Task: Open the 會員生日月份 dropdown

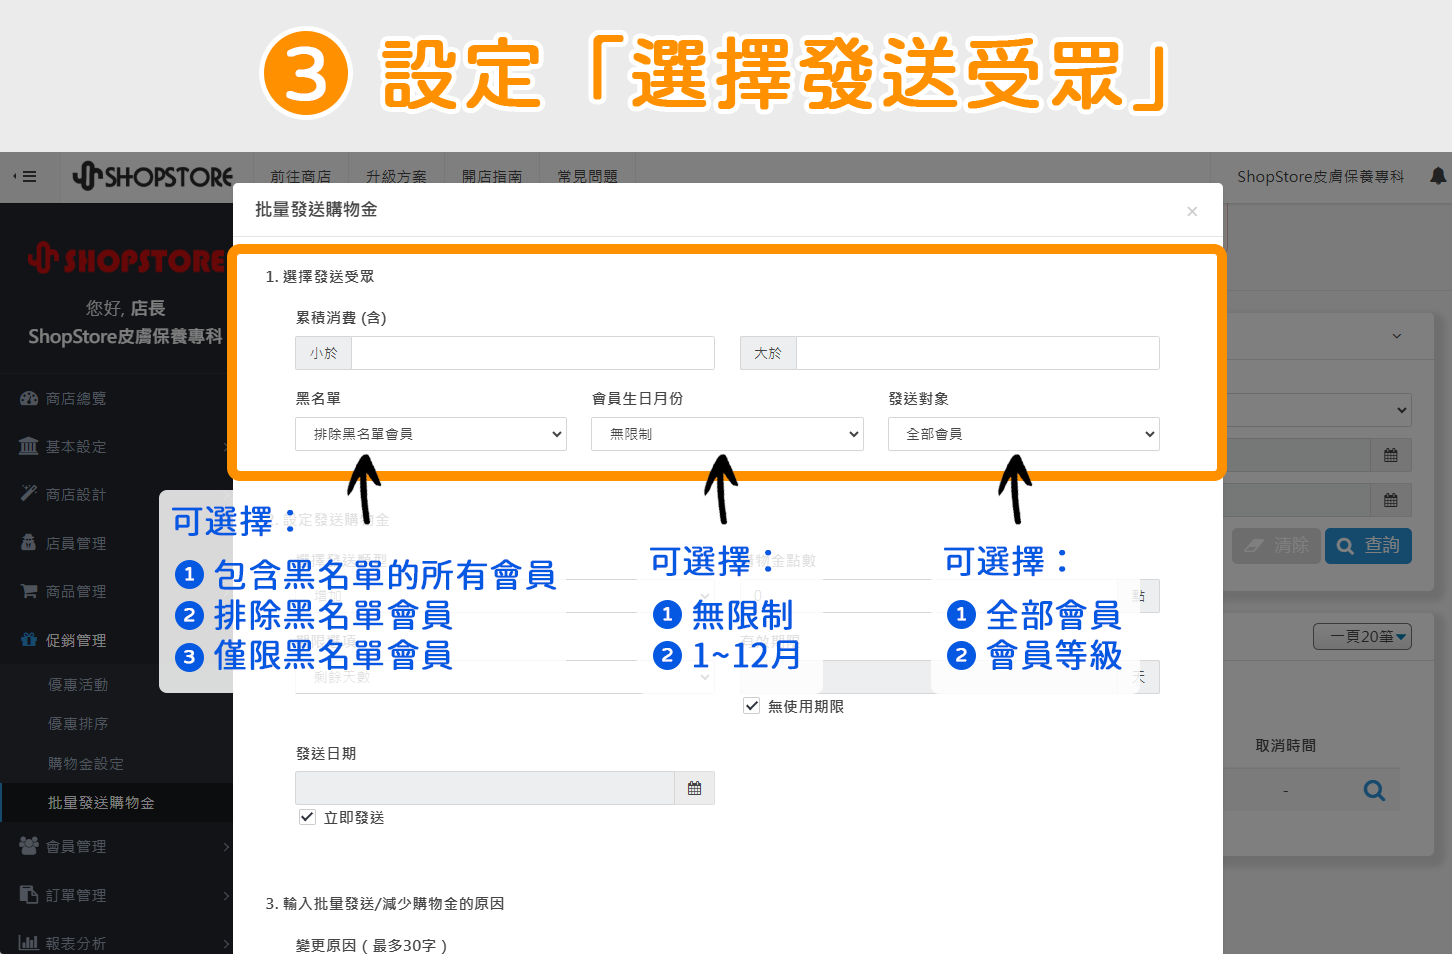Action: pos(727,434)
